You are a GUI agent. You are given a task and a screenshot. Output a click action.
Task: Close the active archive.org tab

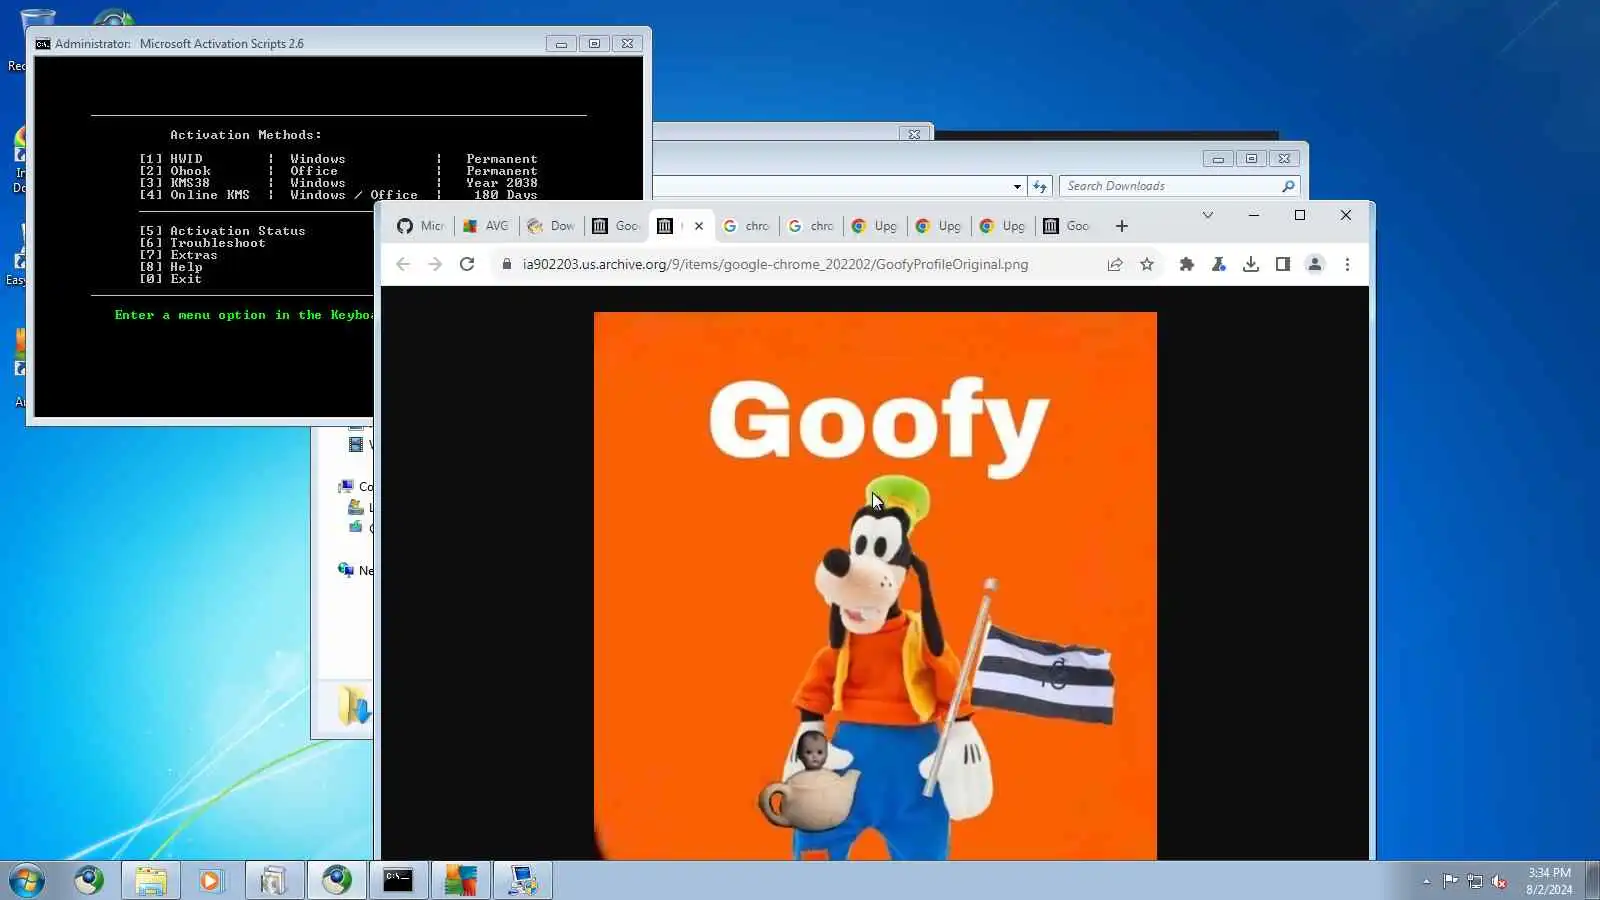tap(699, 226)
